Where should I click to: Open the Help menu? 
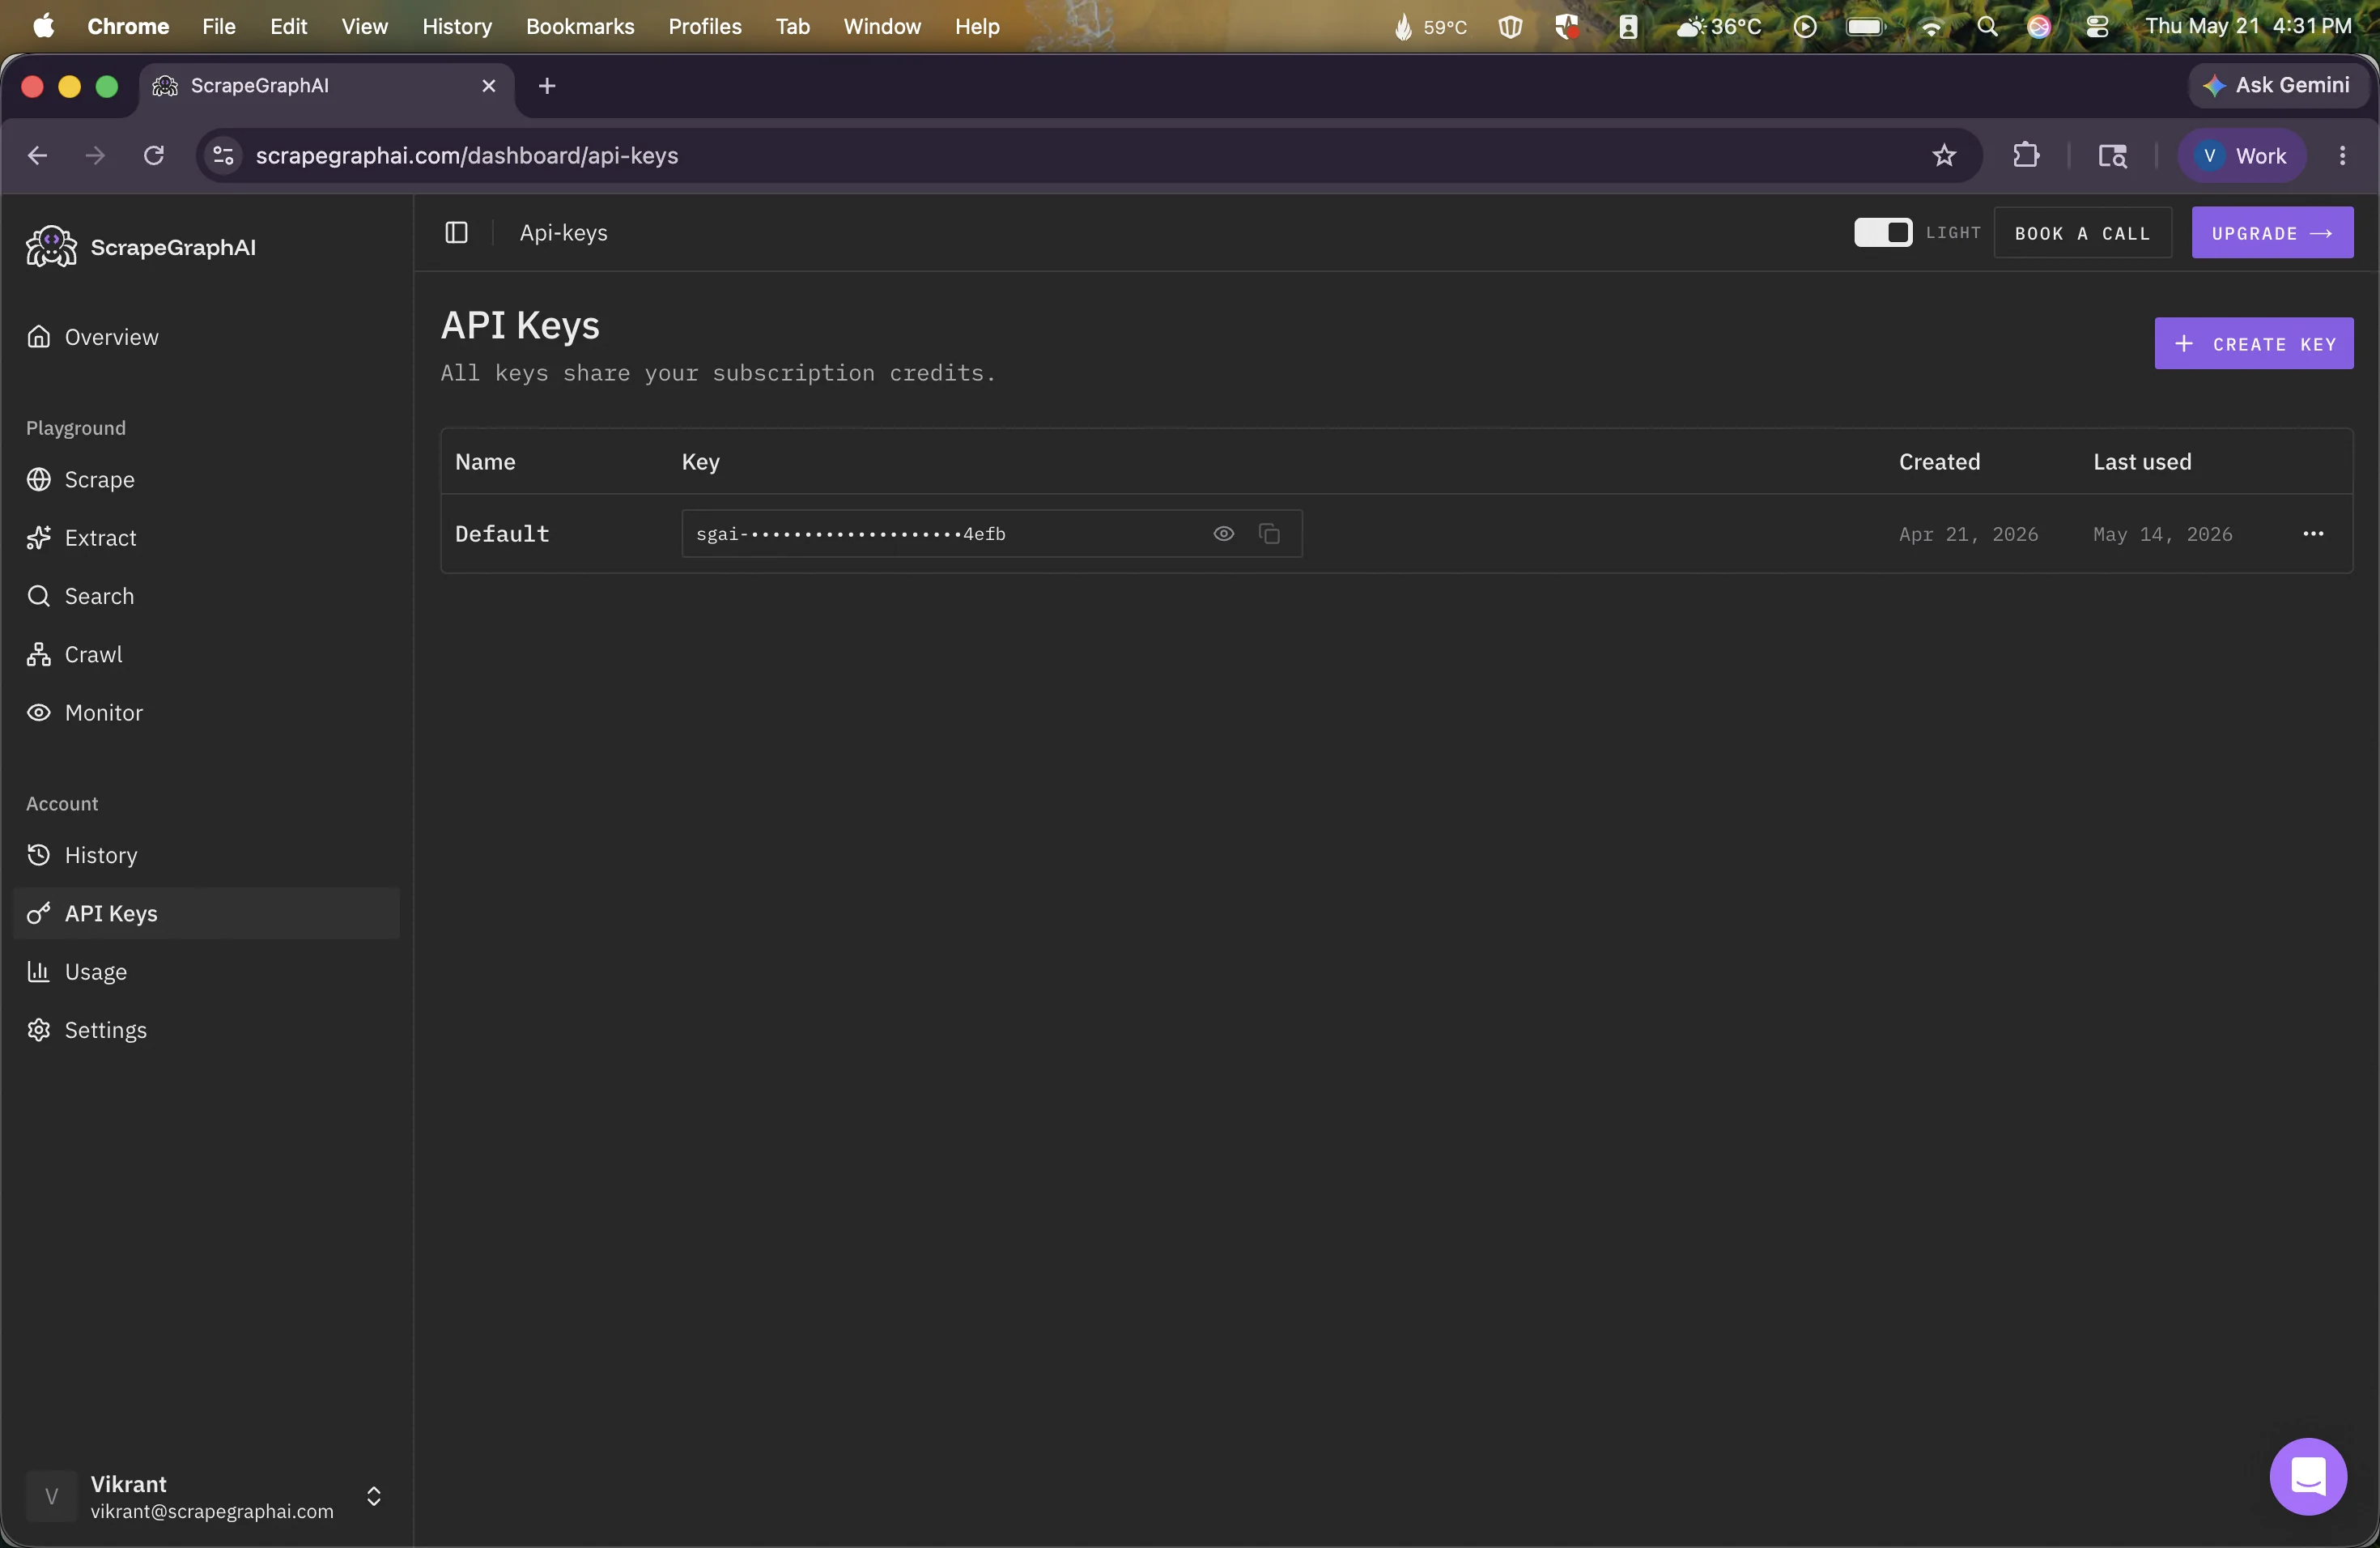pos(977,26)
